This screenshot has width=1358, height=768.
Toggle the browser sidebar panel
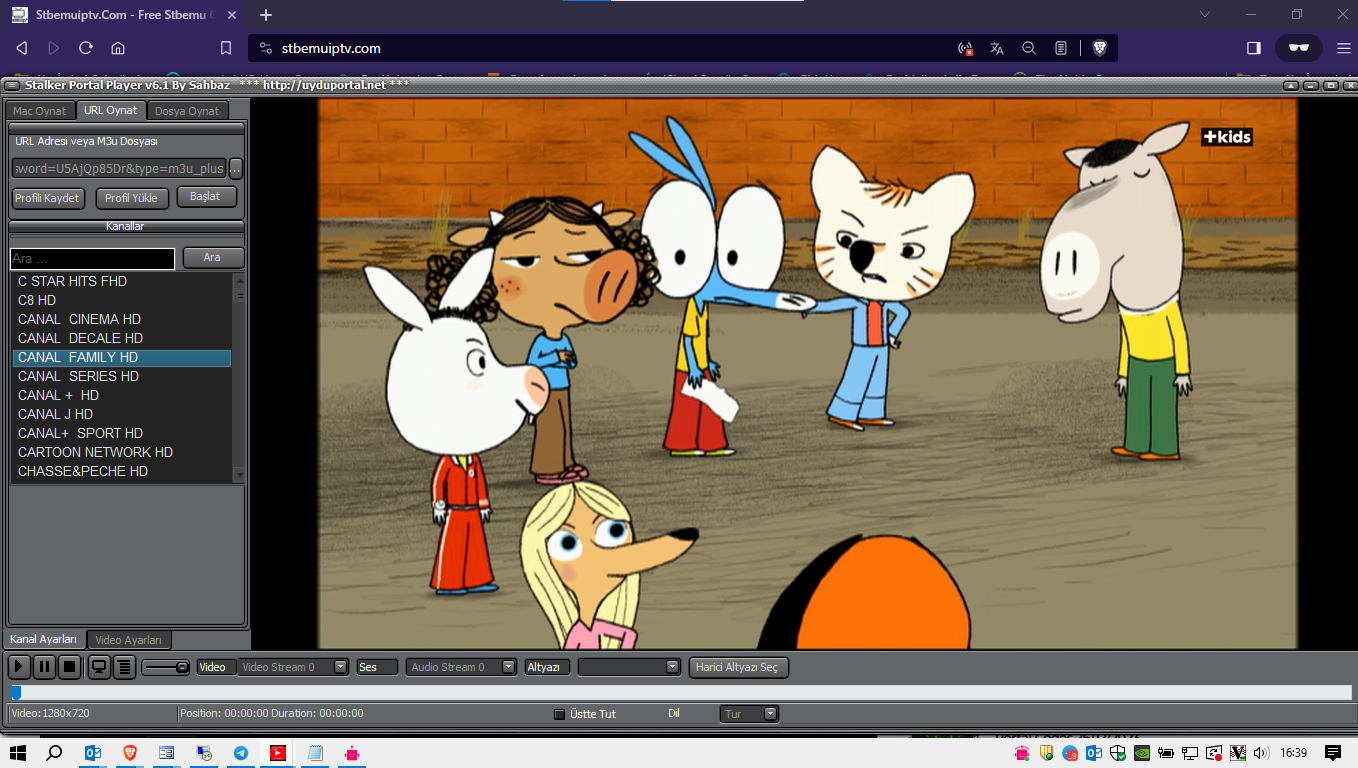tap(1254, 48)
